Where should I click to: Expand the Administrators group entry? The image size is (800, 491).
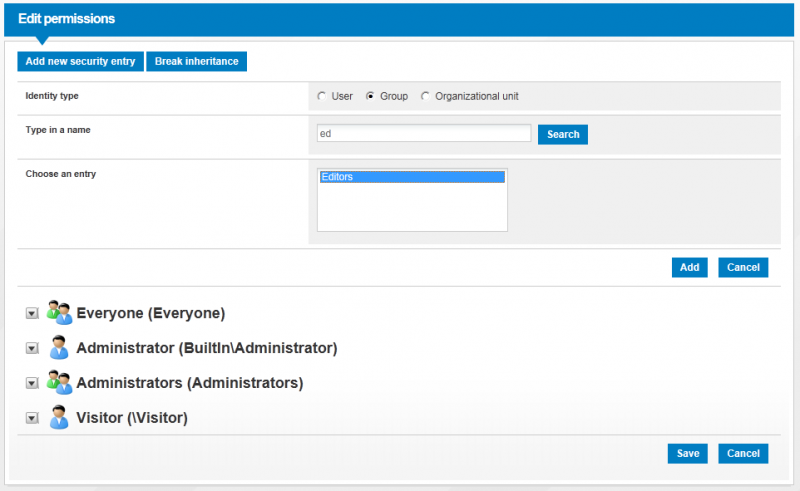pyautogui.click(x=32, y=383)
